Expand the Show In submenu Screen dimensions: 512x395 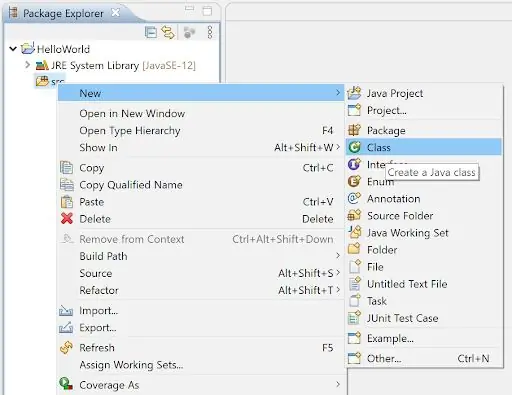(x=201, y=147)
